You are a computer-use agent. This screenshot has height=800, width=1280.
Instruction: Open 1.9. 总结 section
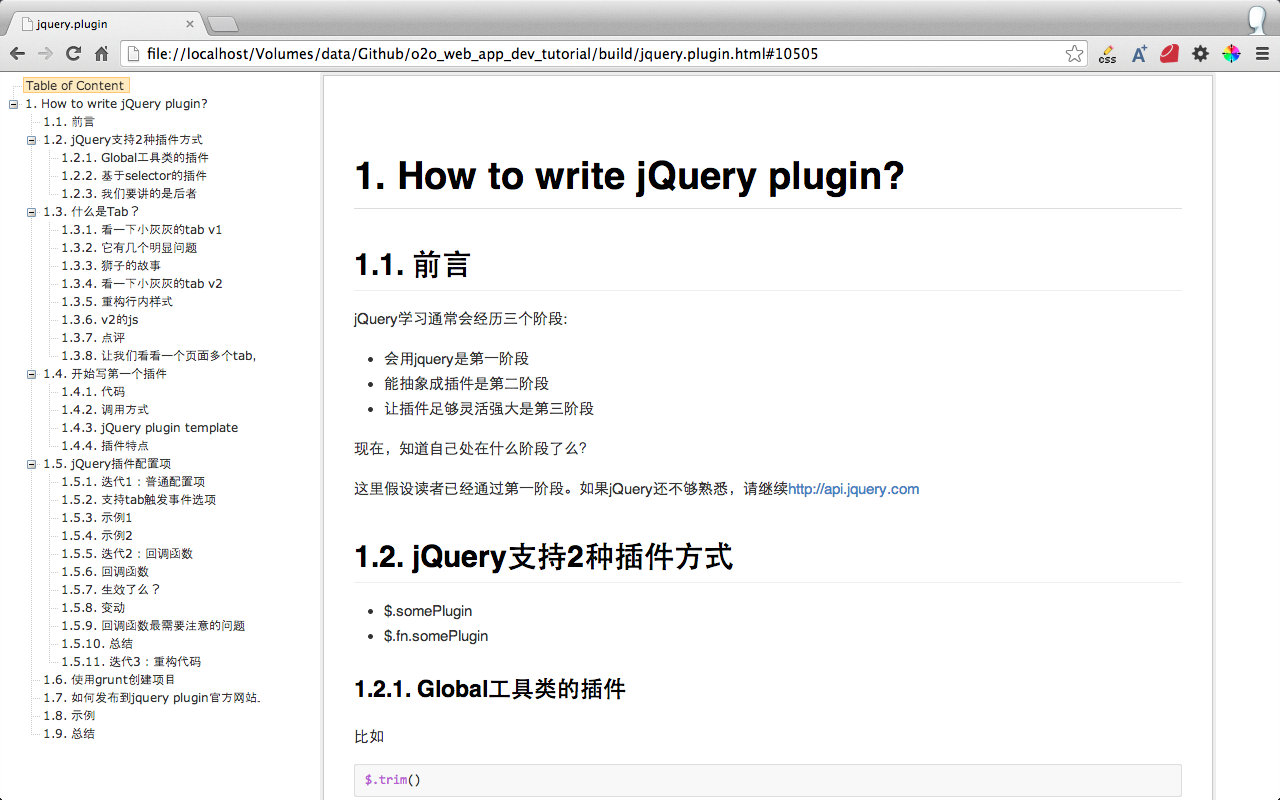tap(69, 734)
